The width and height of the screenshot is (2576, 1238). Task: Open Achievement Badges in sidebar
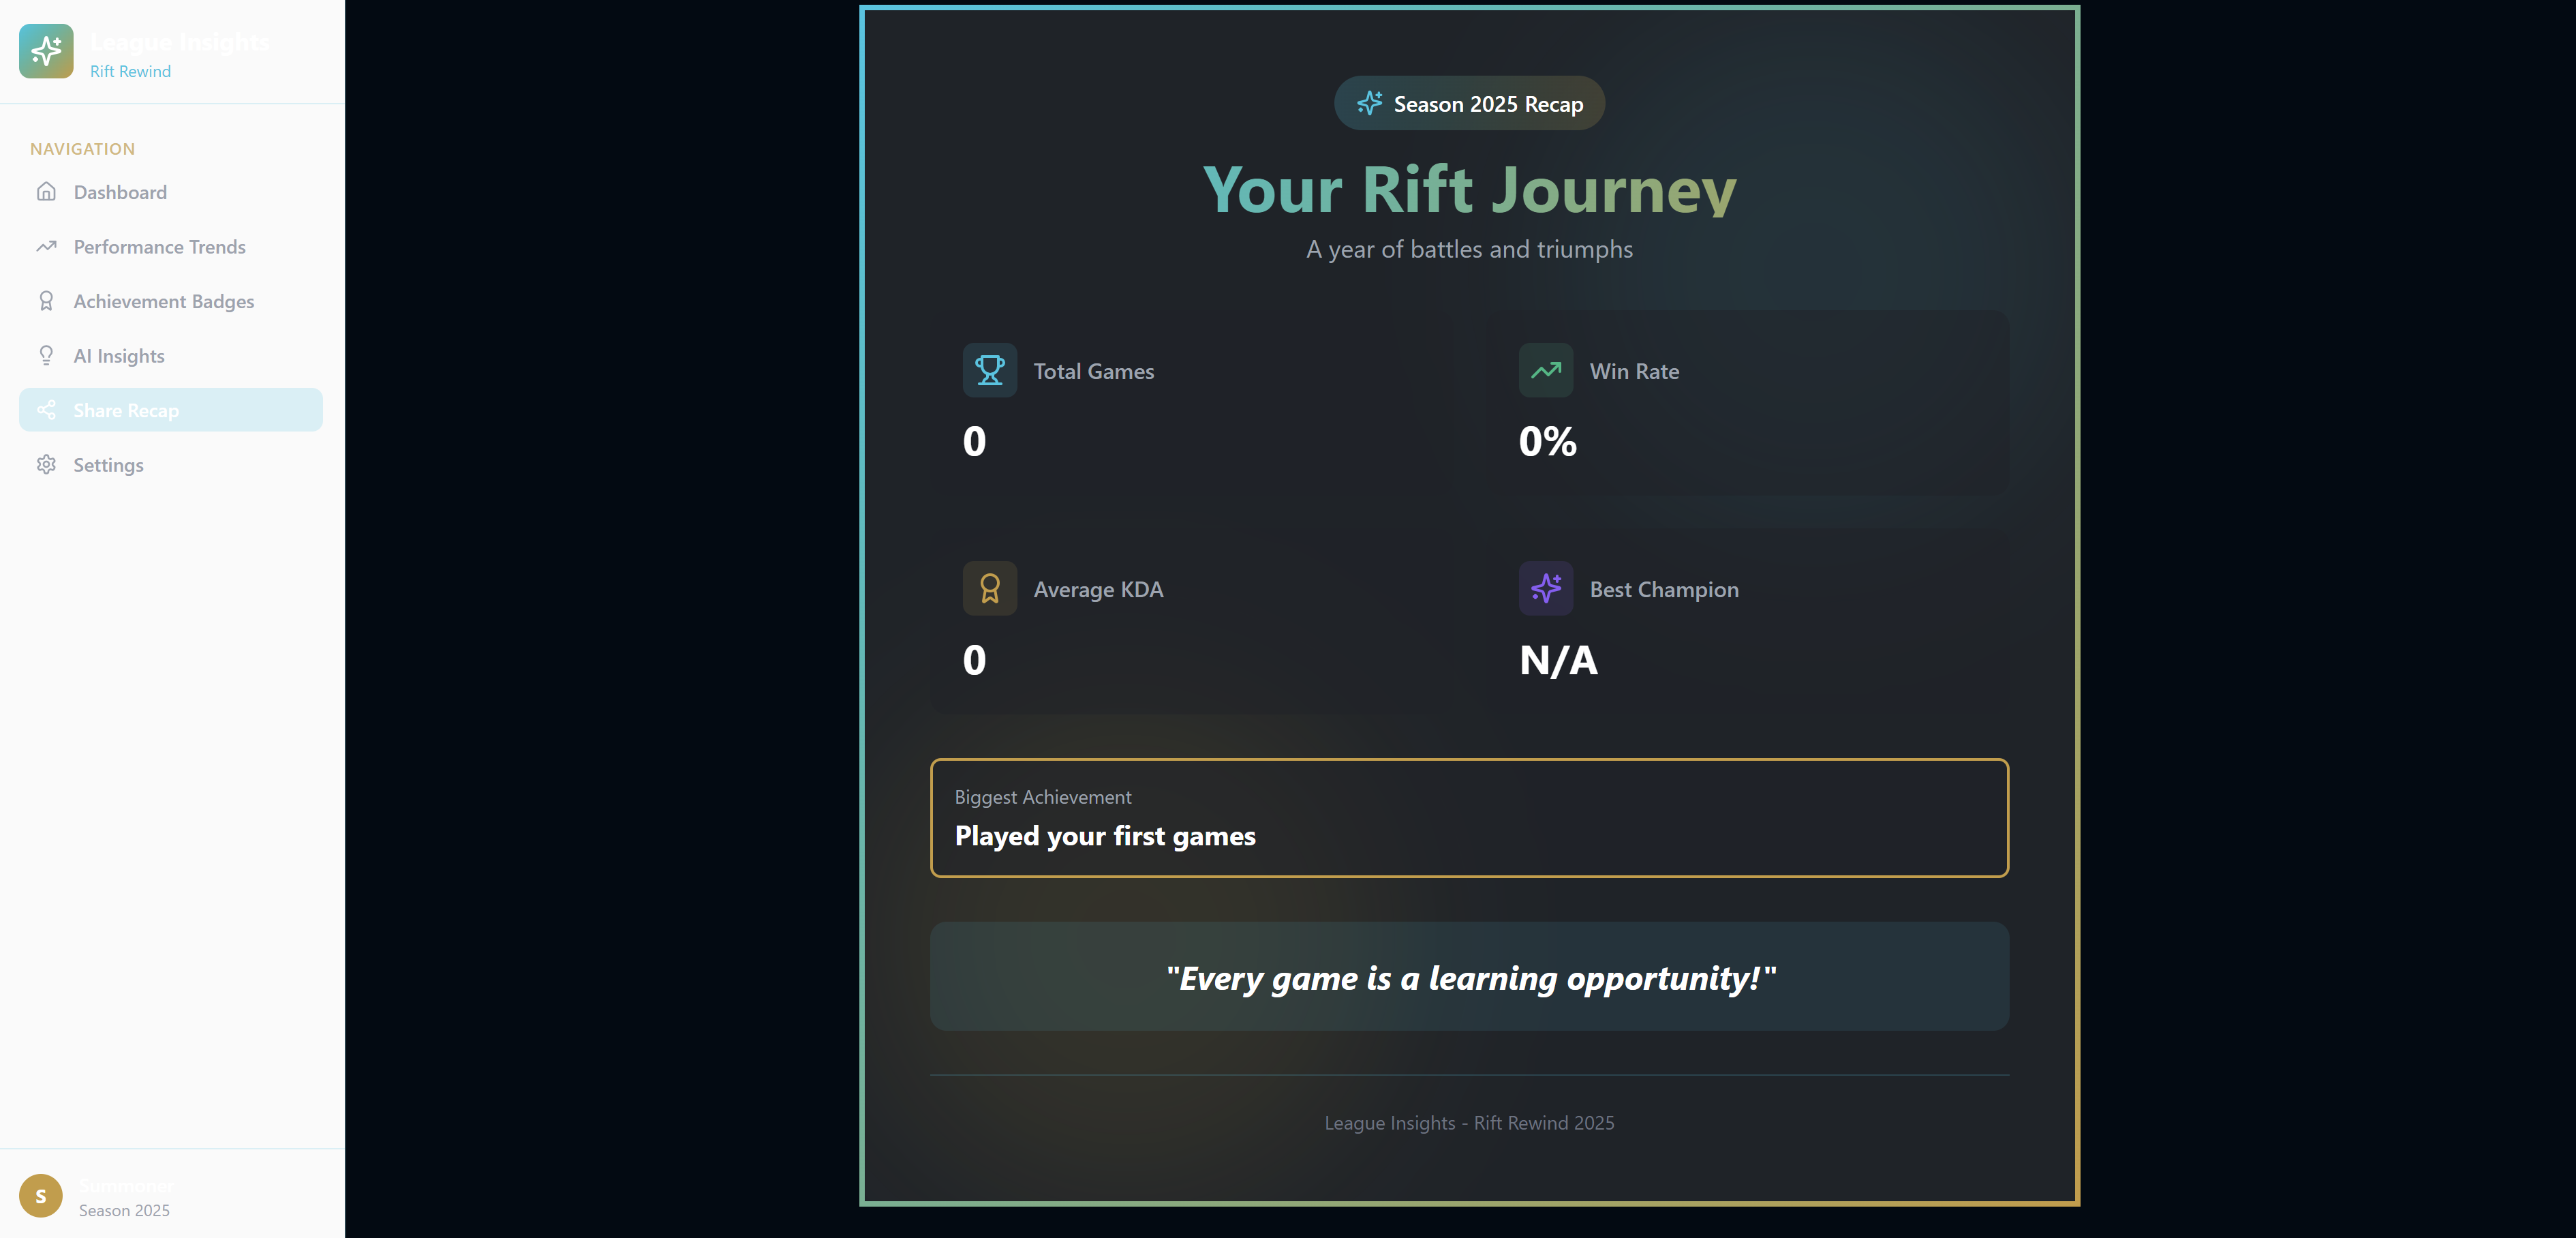pos(163,301)
